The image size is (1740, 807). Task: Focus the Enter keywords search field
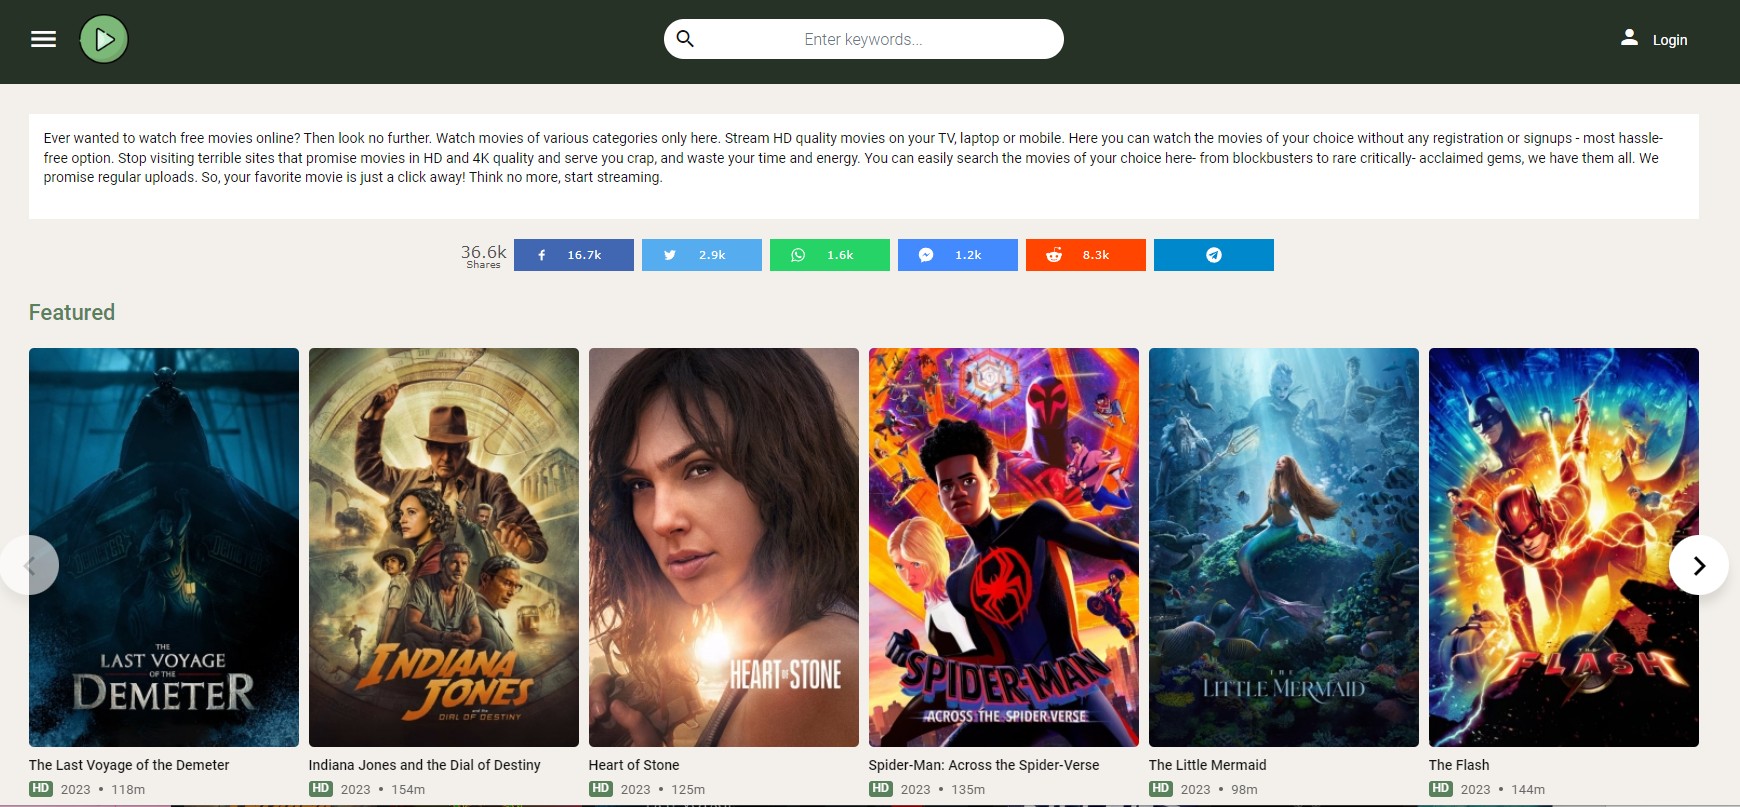click(x=863, y=39)
